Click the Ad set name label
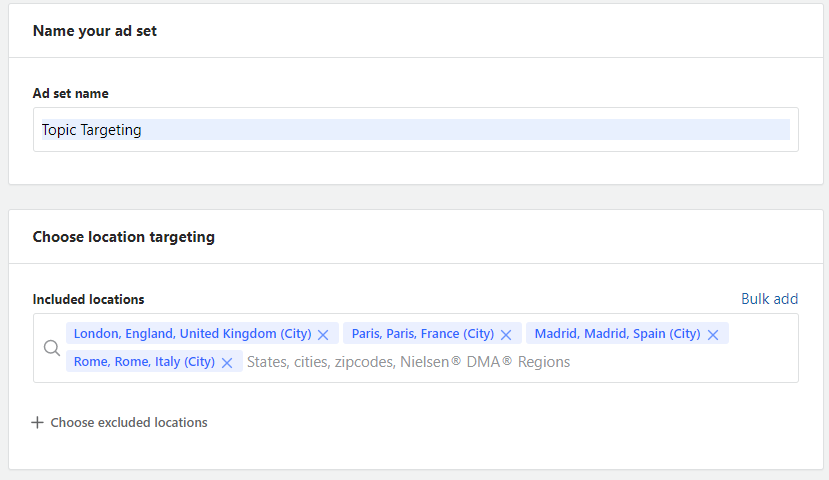 [x=70, y=94]
